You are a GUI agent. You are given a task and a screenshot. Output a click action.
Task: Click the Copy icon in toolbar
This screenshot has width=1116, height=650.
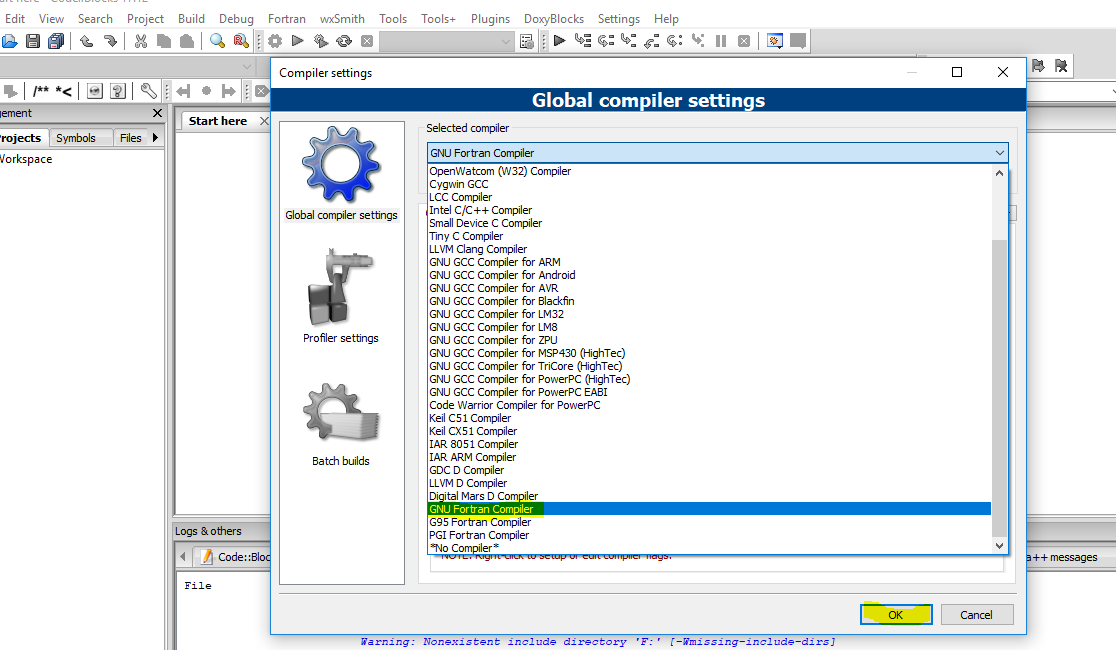coord(164,41)
